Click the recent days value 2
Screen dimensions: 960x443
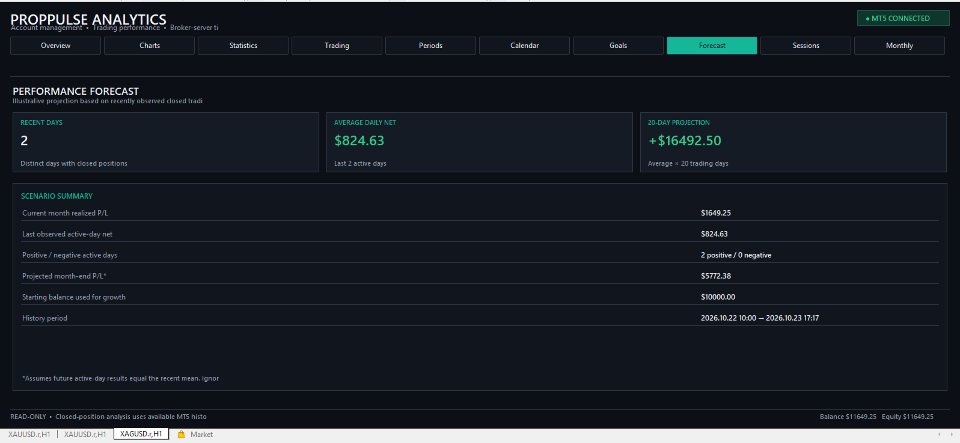click(x=24, y=141)
